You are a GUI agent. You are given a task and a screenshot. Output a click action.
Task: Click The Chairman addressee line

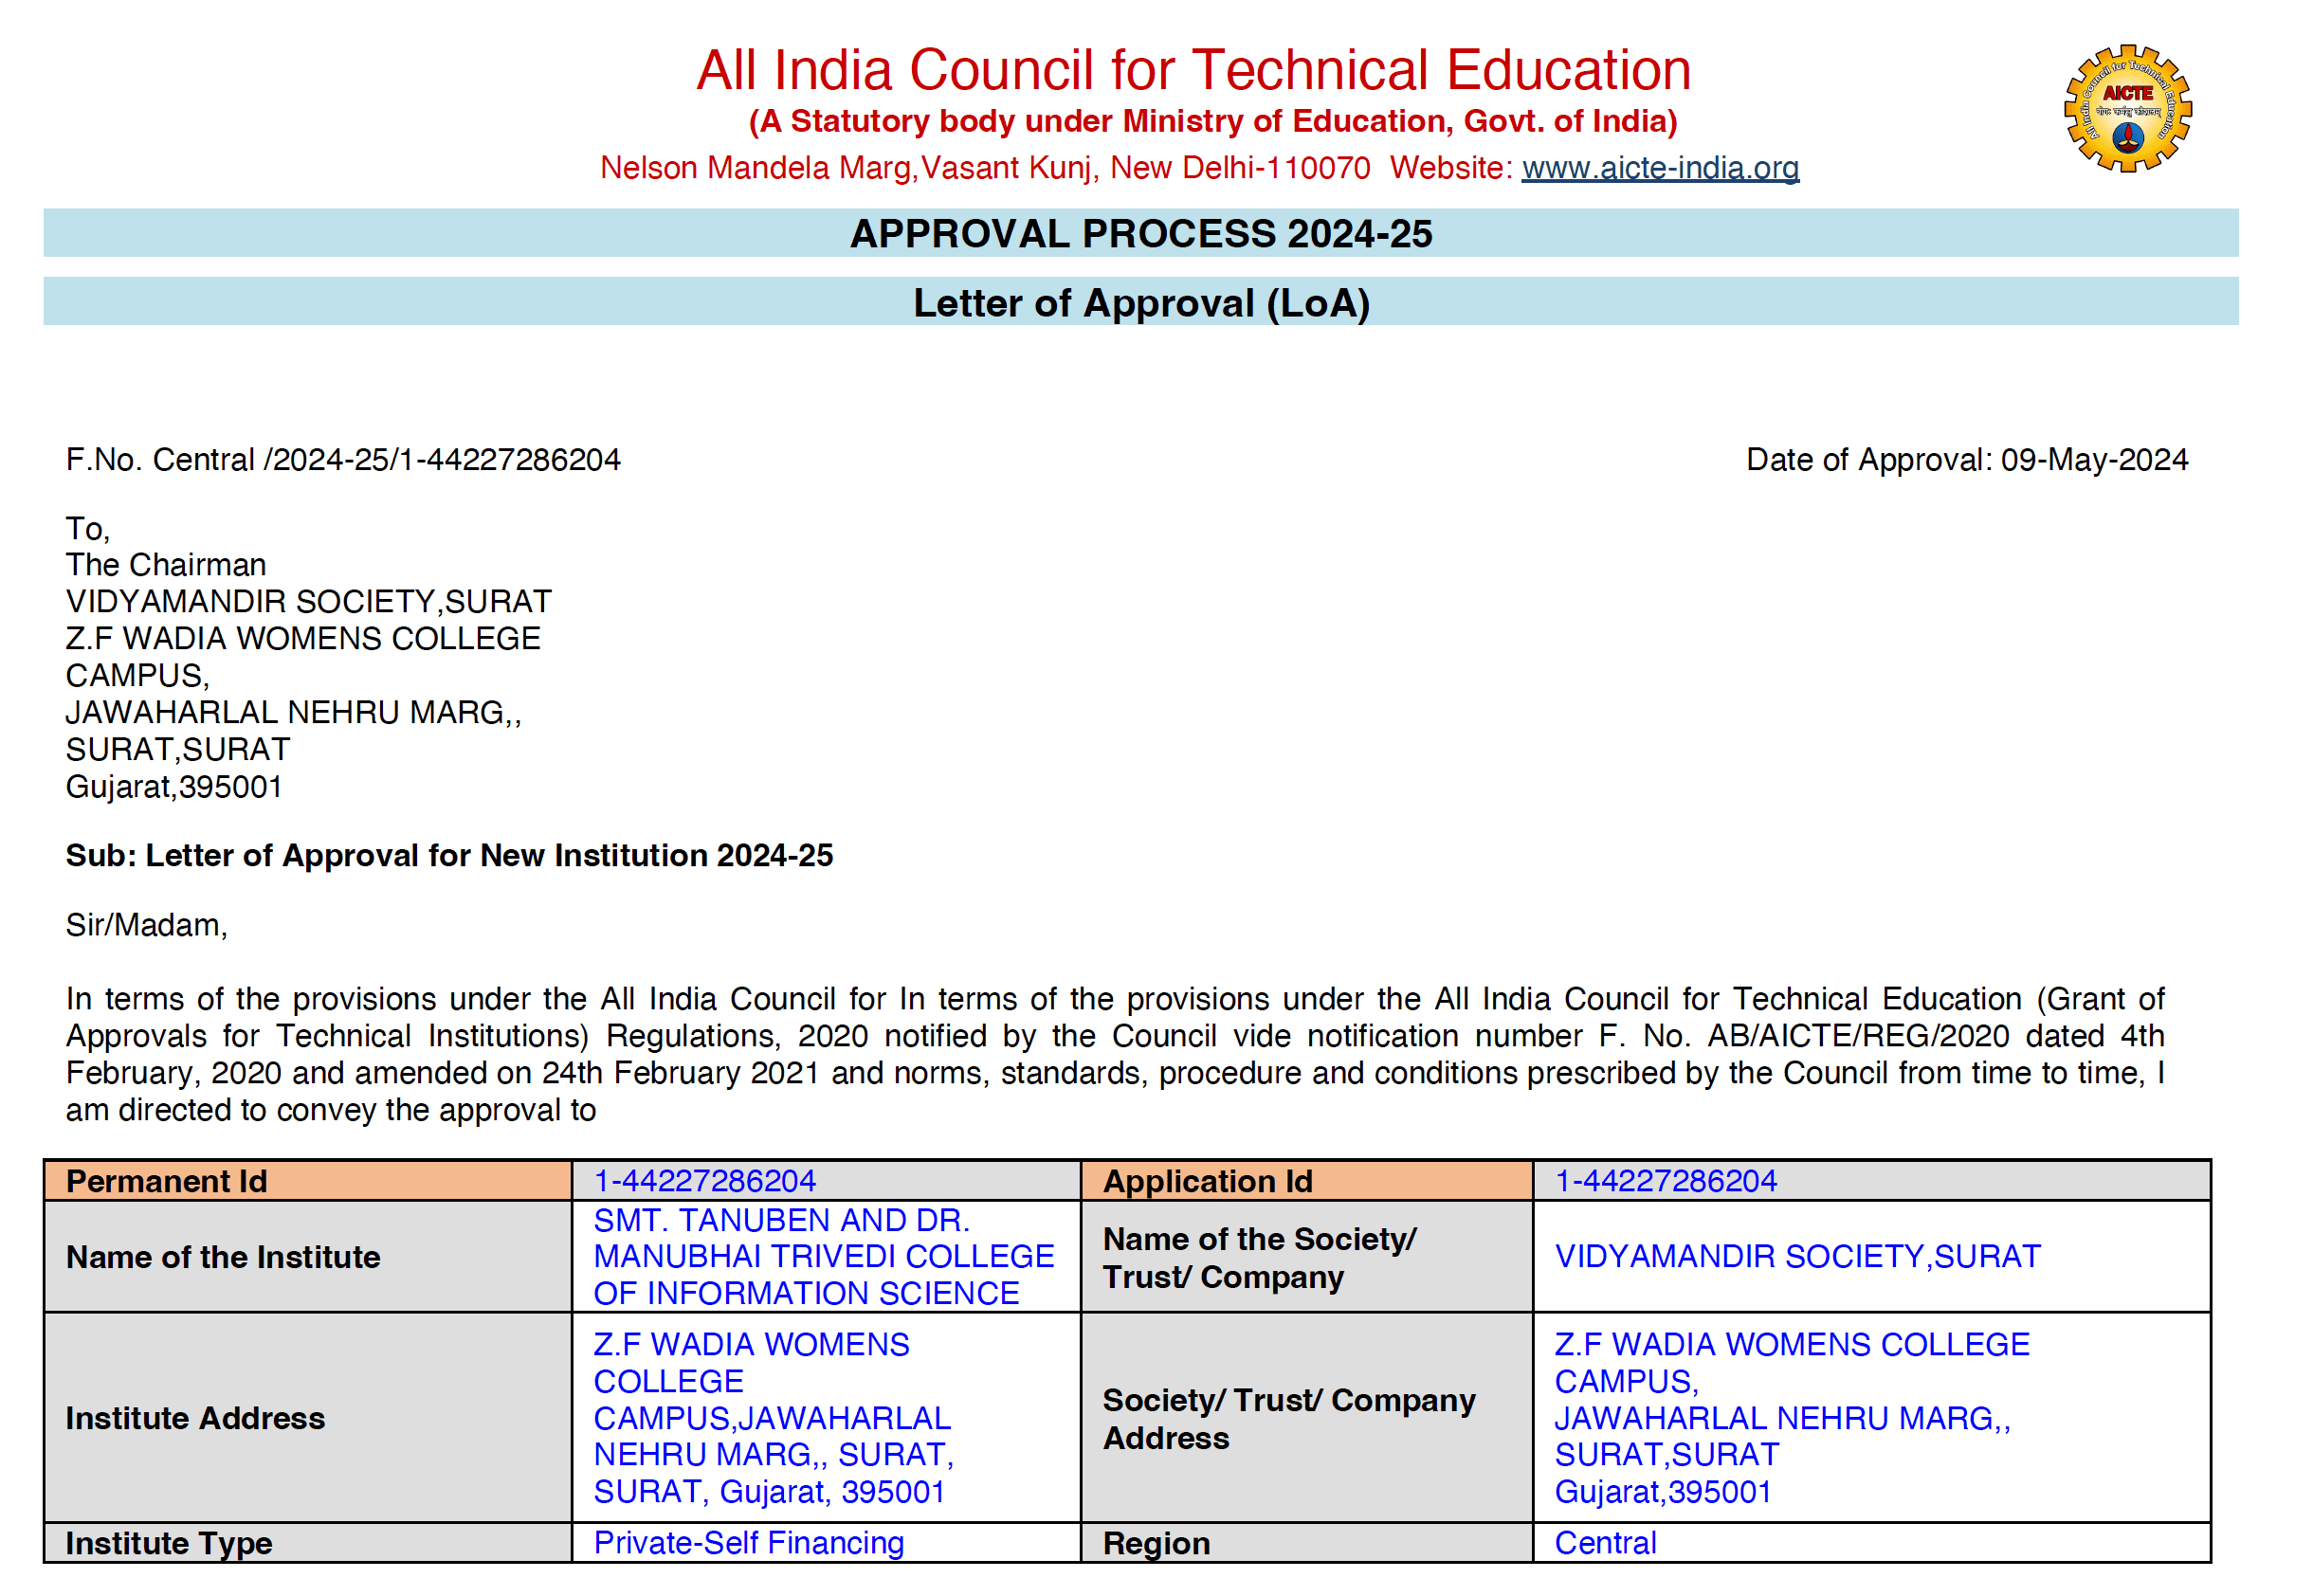[166, 564]
